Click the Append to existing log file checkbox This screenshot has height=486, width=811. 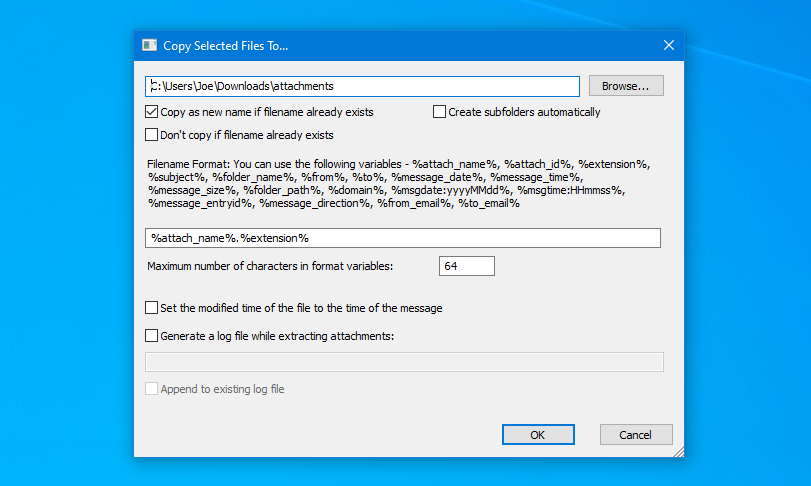tap(152, 389)
